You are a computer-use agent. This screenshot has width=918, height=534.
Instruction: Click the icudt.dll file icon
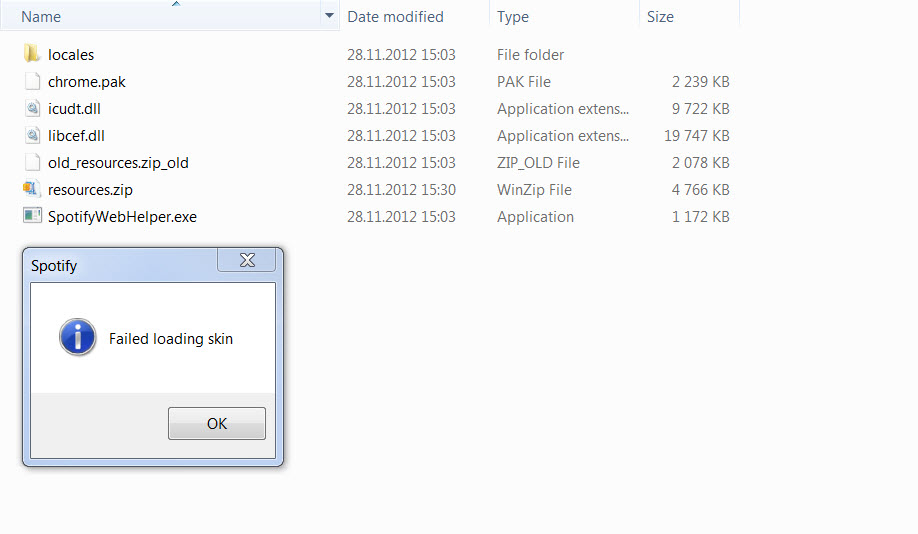pyautogui.click(x=31, y=109)
